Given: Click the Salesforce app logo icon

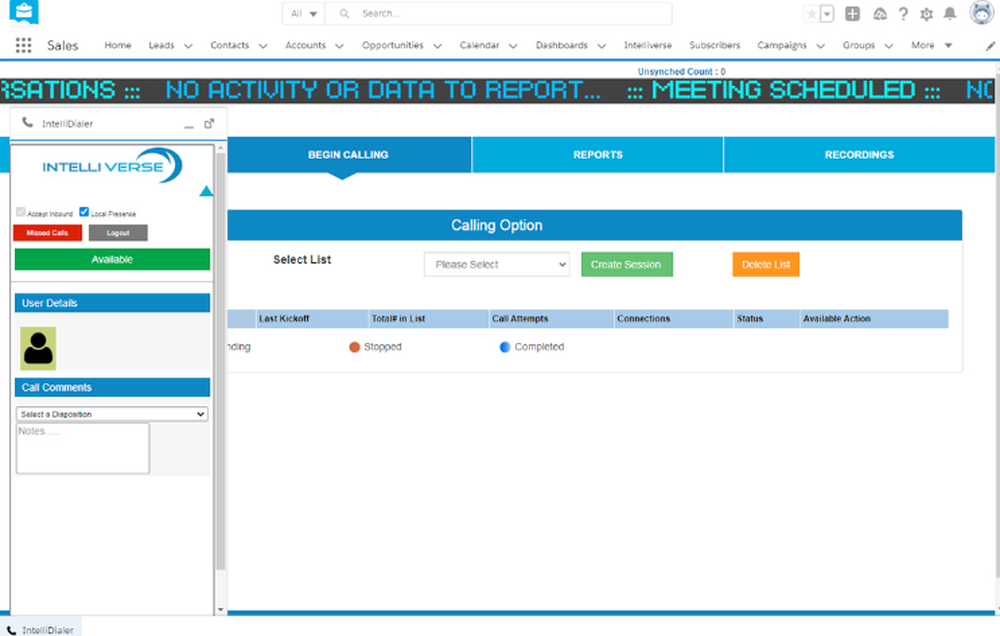Looking at the screenshot, I should pos(24,12).
